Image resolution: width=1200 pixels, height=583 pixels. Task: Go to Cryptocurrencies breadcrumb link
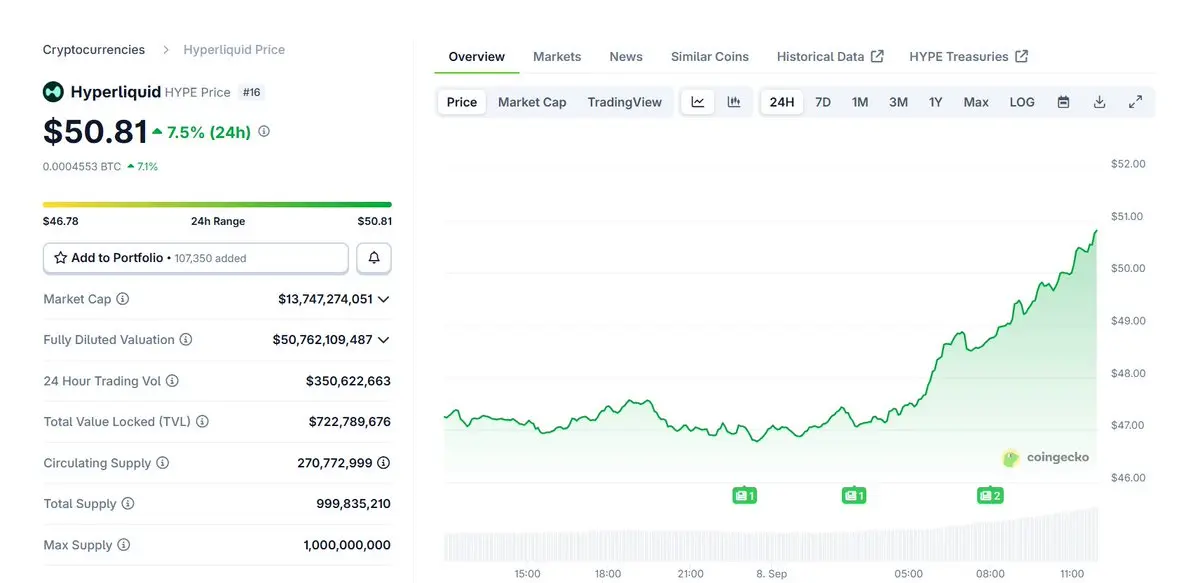(x=94, y=50)
